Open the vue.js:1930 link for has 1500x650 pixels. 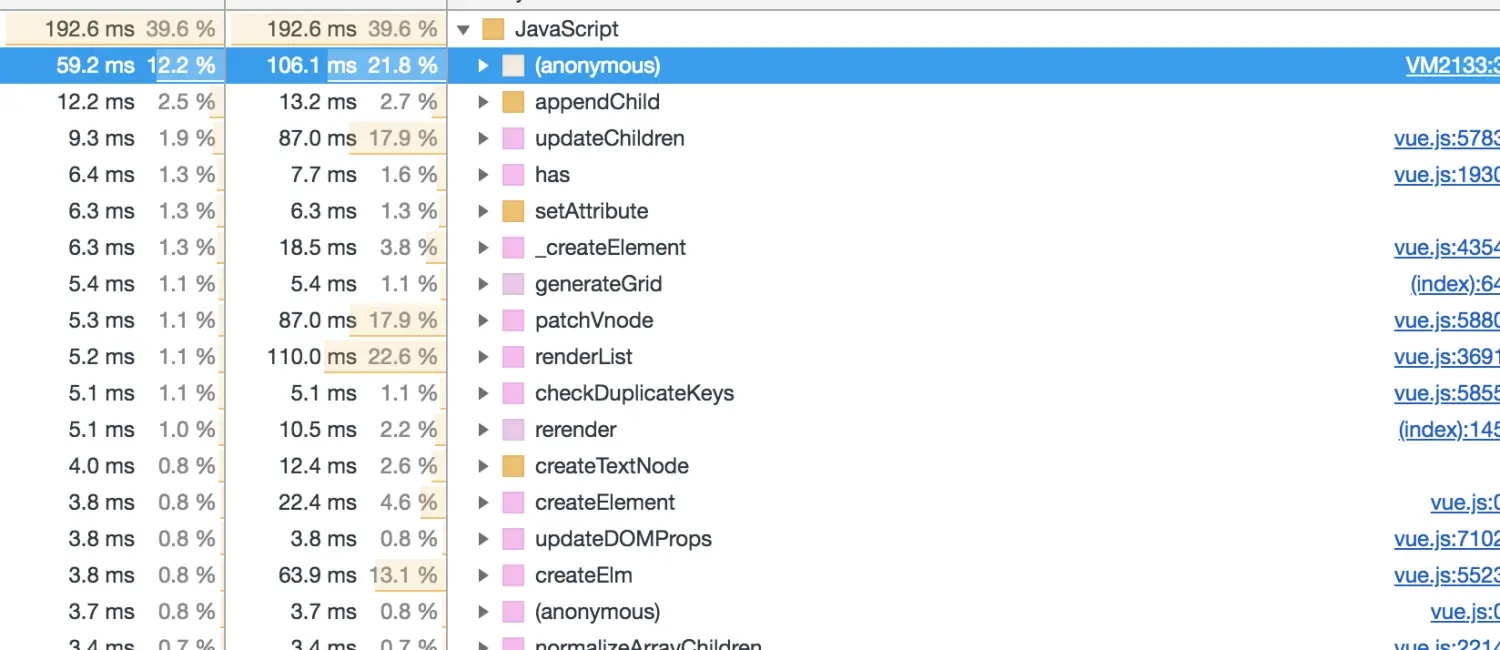tap(1447, 175)
